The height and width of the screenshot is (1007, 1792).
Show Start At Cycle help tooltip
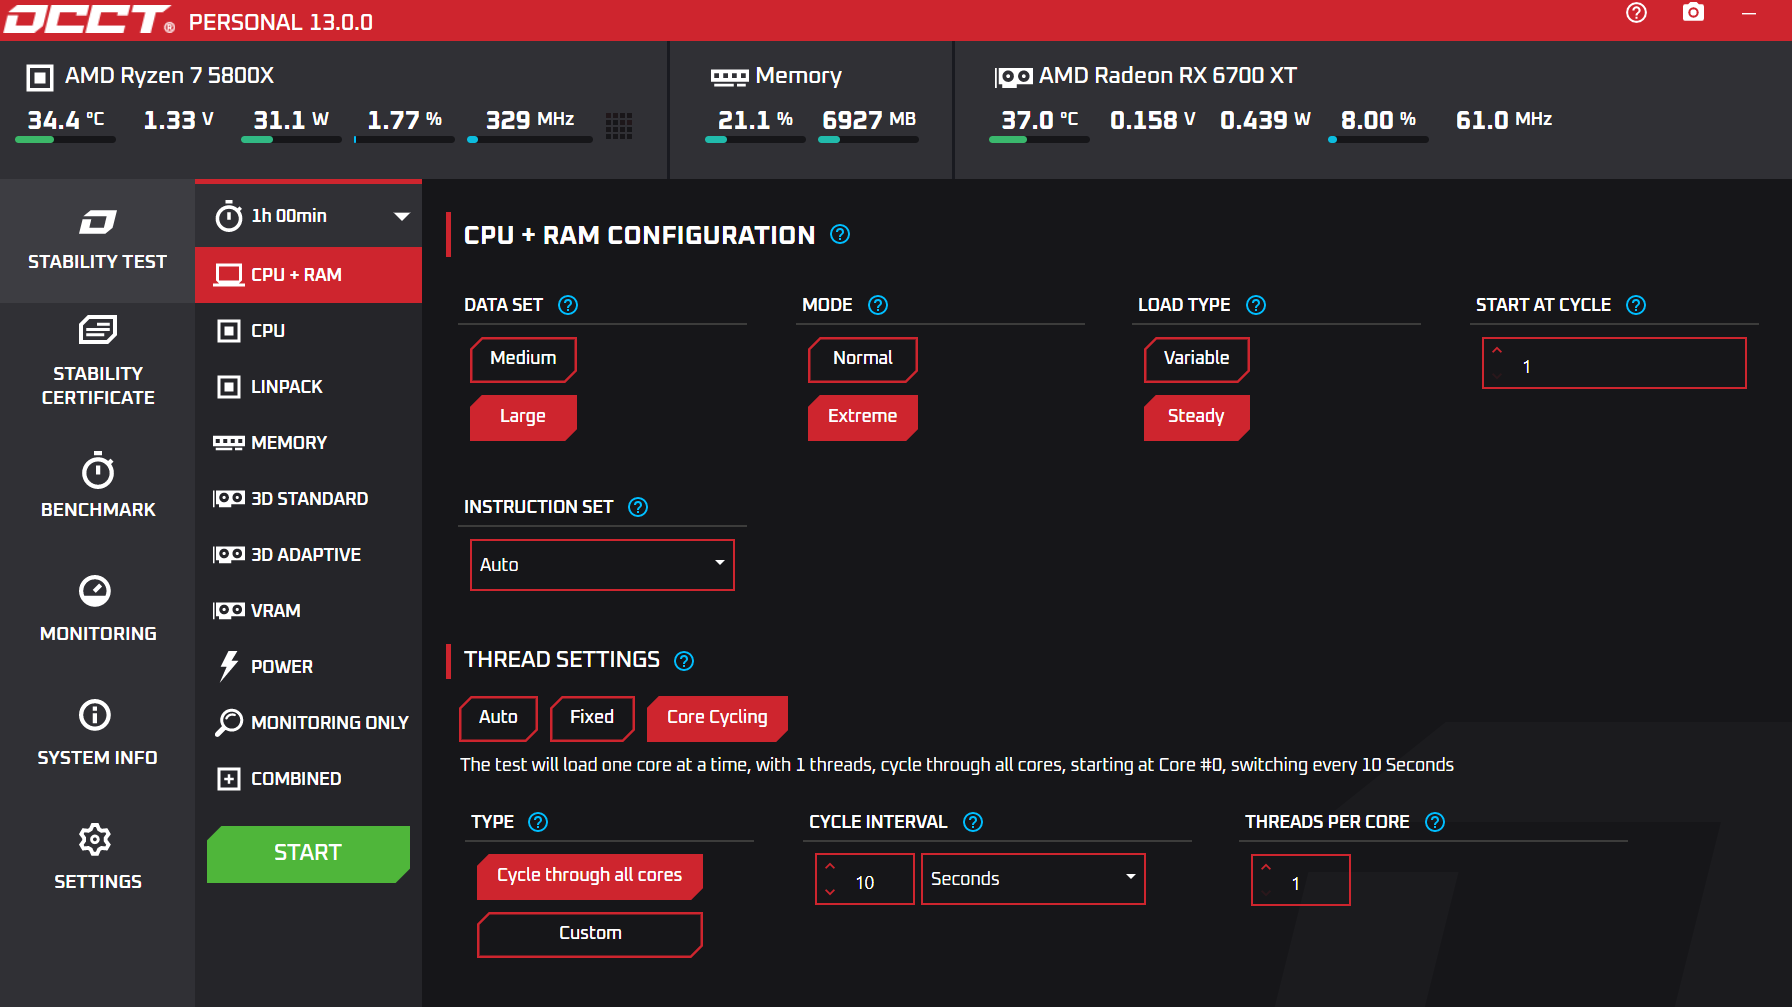tap(1636, 305)
